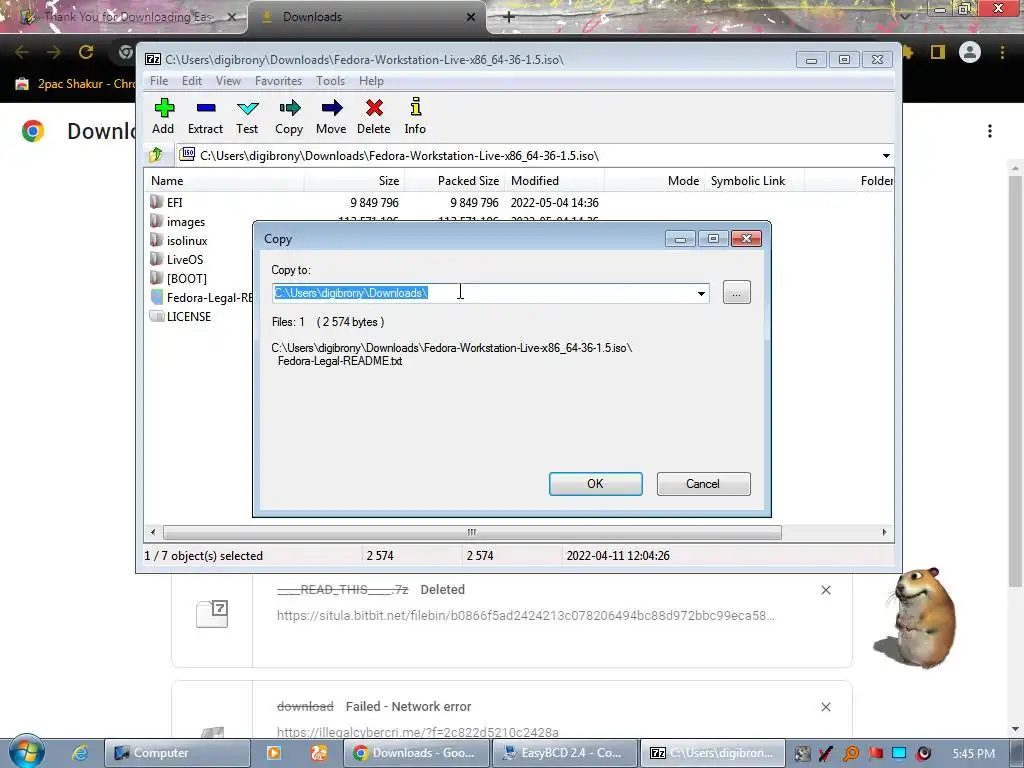
Task: Open the Favorites menu
Action: pyautogui.click(x=278, y=81)
